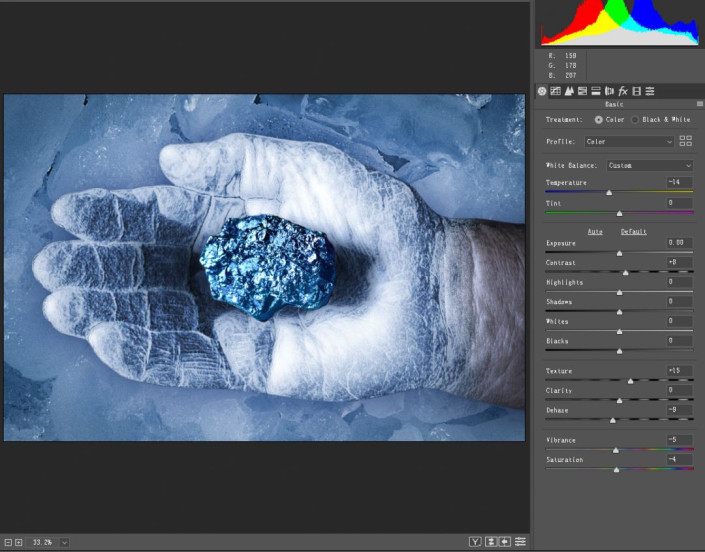Open the Basic panel tab icon
Screen dimensions: 705x552
[542, 91]
